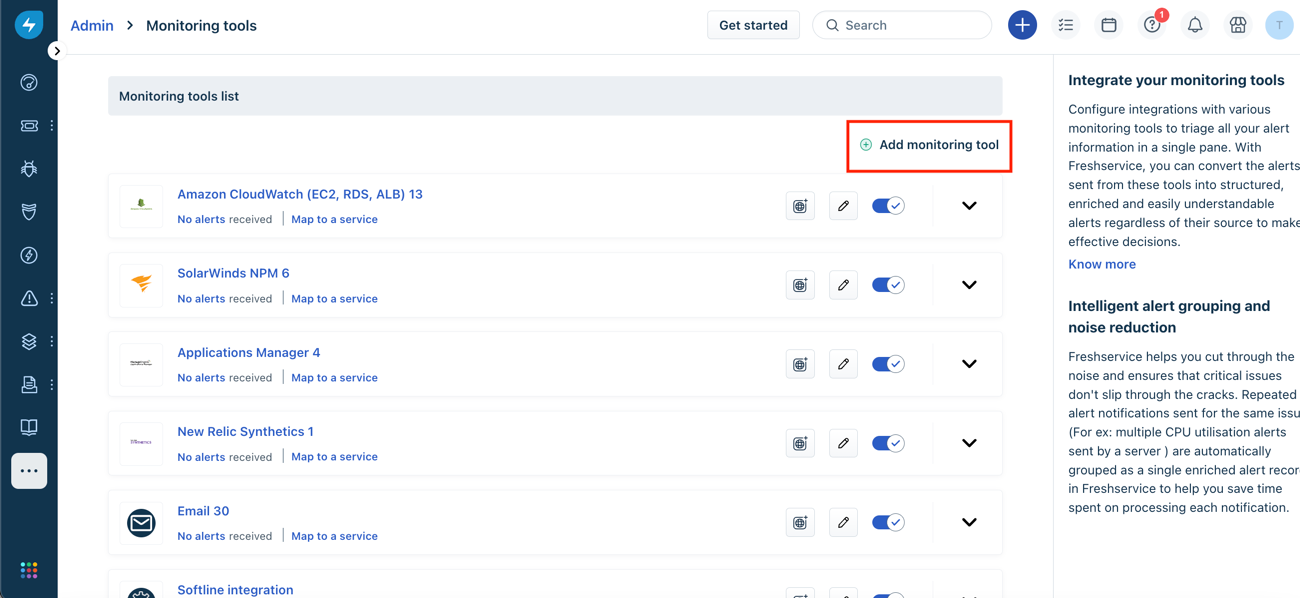This screenshot has width=1301, height=598.
Task: Expand the Amazon CloudWatch row chevron
Action: point(969,206)
